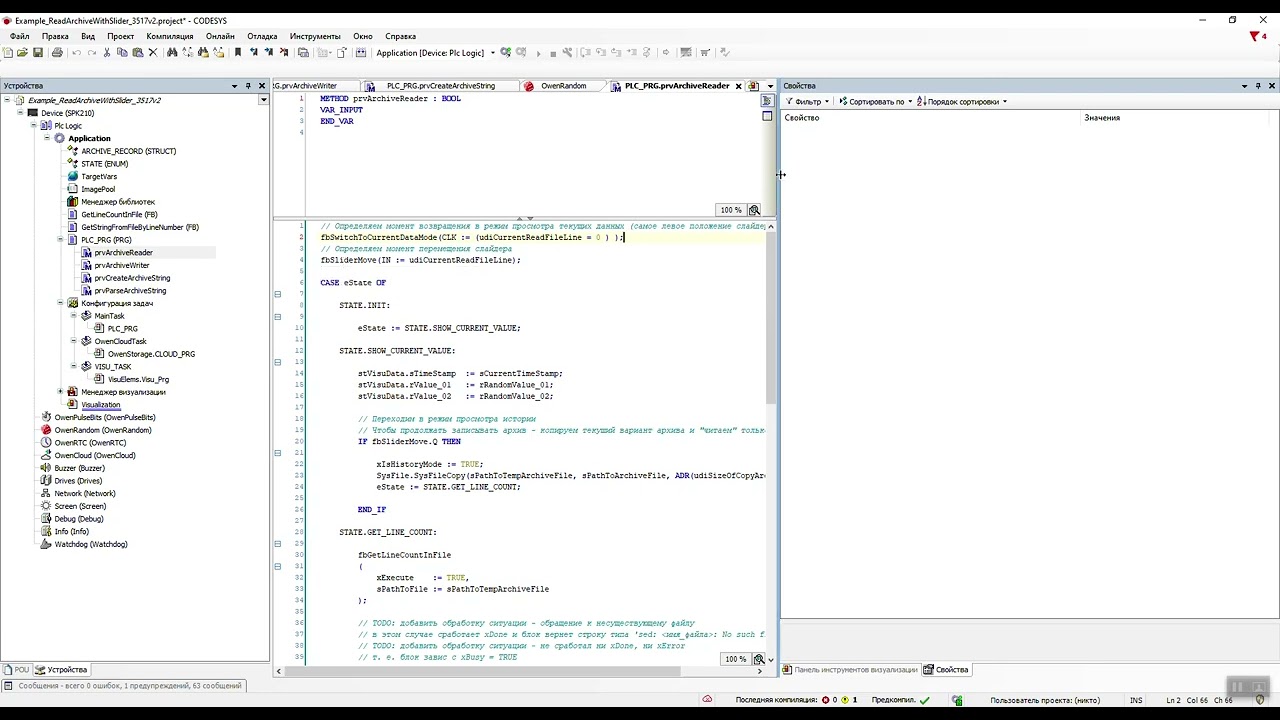The width and height of the screenshot is (1280, 720).
Task: Open the Отладка menu
Action: coord(262,36)
